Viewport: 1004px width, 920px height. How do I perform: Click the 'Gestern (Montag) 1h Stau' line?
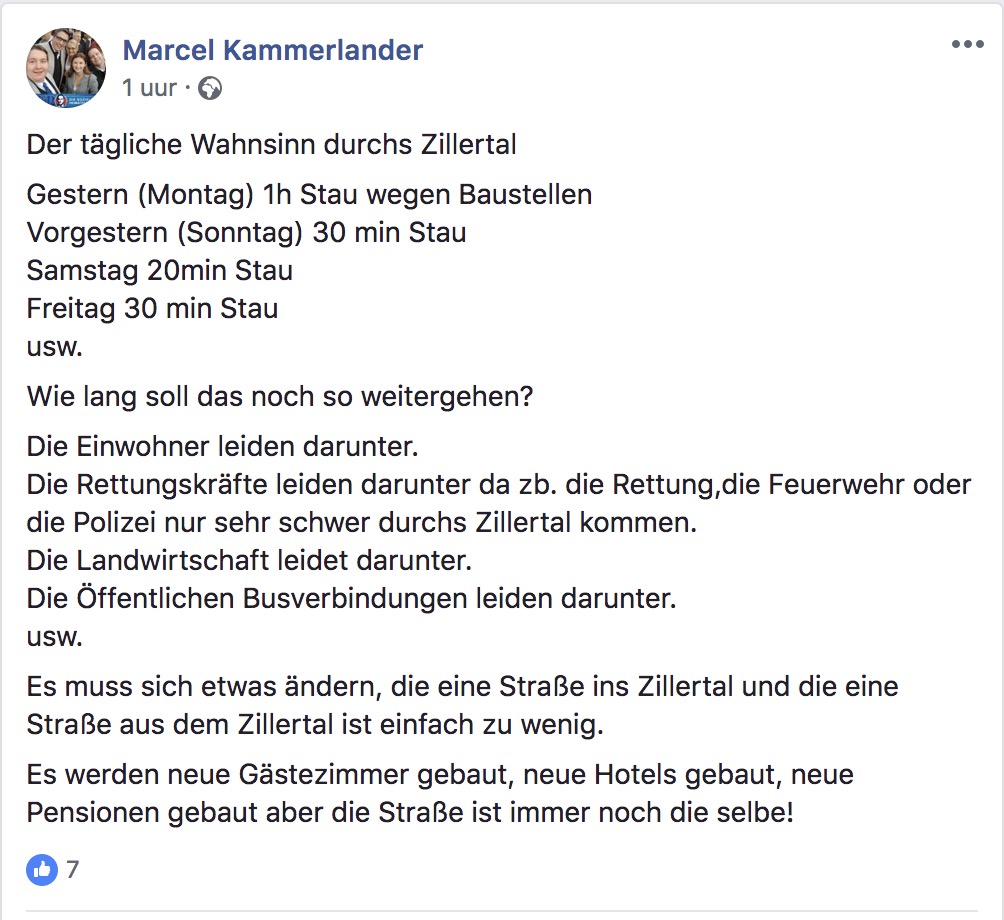point(309,194)
